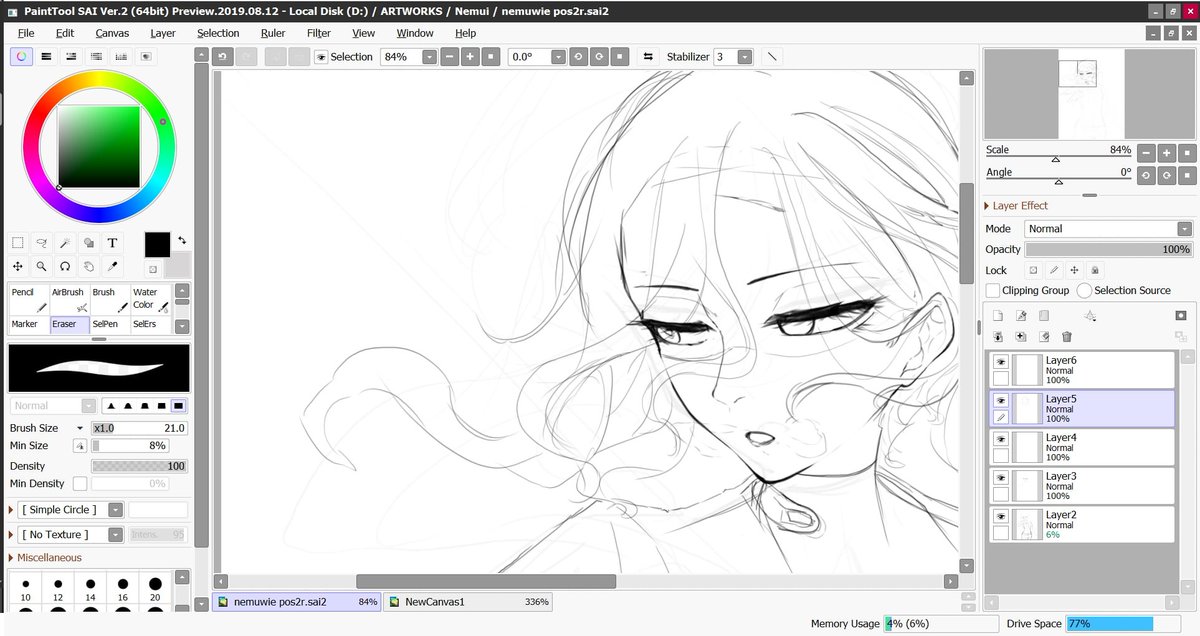The height and width of the screenshot is (636, 1200).
Task: Show the color wheel panel
Action: click(22, 57)
